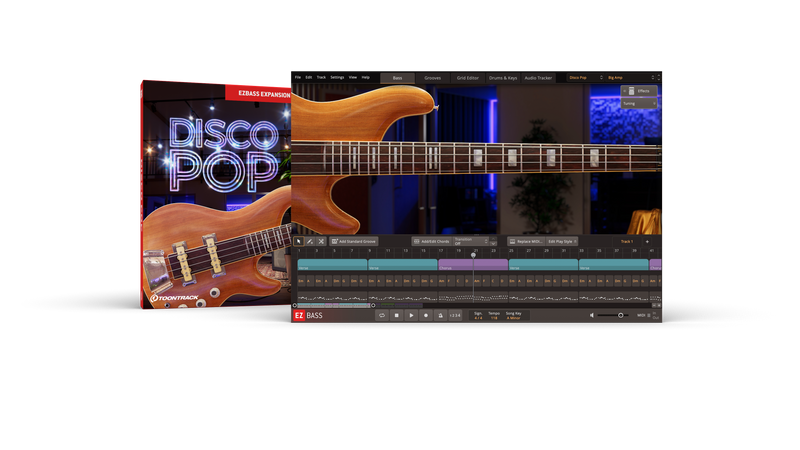Open the Settings menu

coord(337,78)
